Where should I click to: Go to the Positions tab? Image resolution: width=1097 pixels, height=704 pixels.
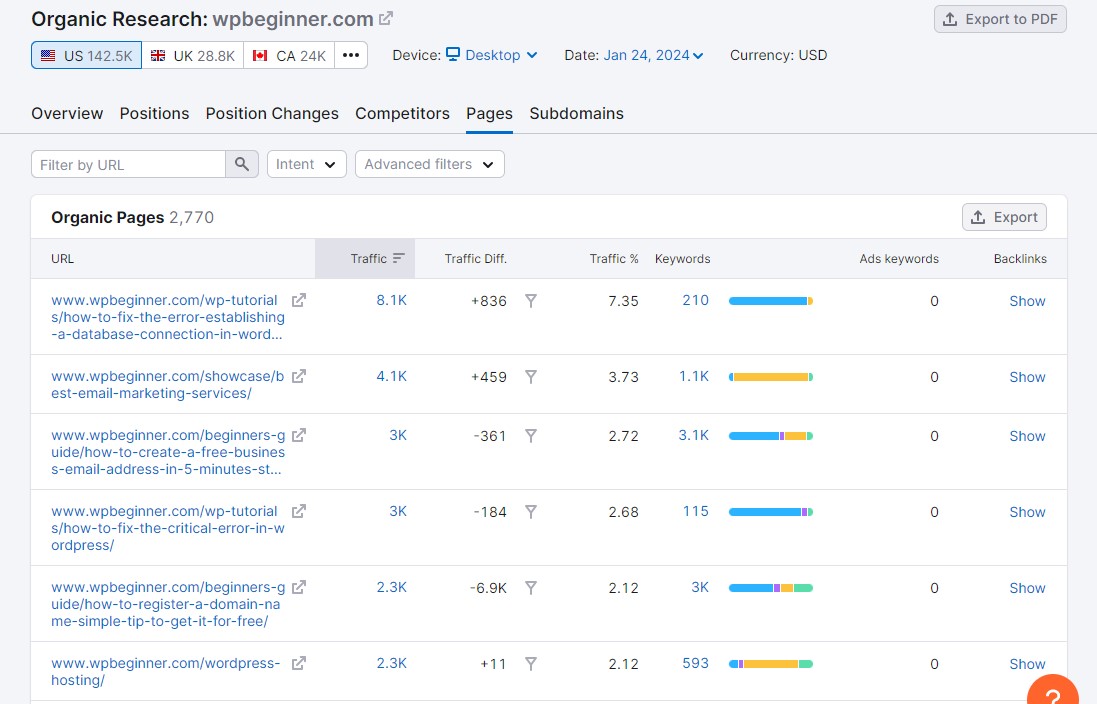point(155,113)
